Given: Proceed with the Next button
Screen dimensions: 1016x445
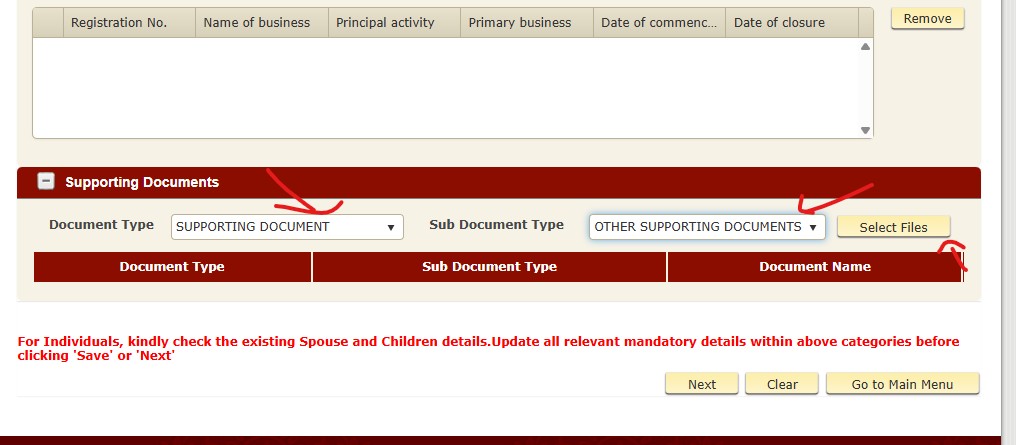Looking at the screenshot, I should click(702, 384).
